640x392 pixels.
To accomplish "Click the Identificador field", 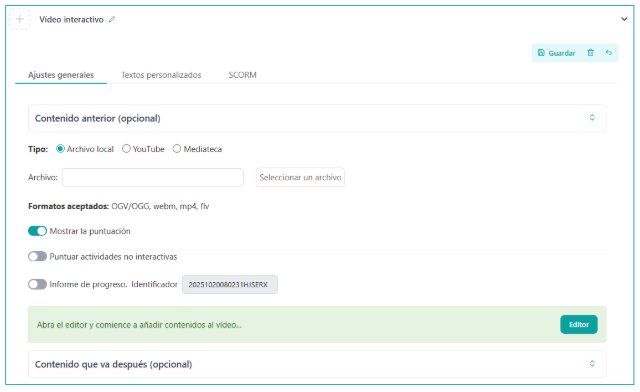I will pos(230,285).
